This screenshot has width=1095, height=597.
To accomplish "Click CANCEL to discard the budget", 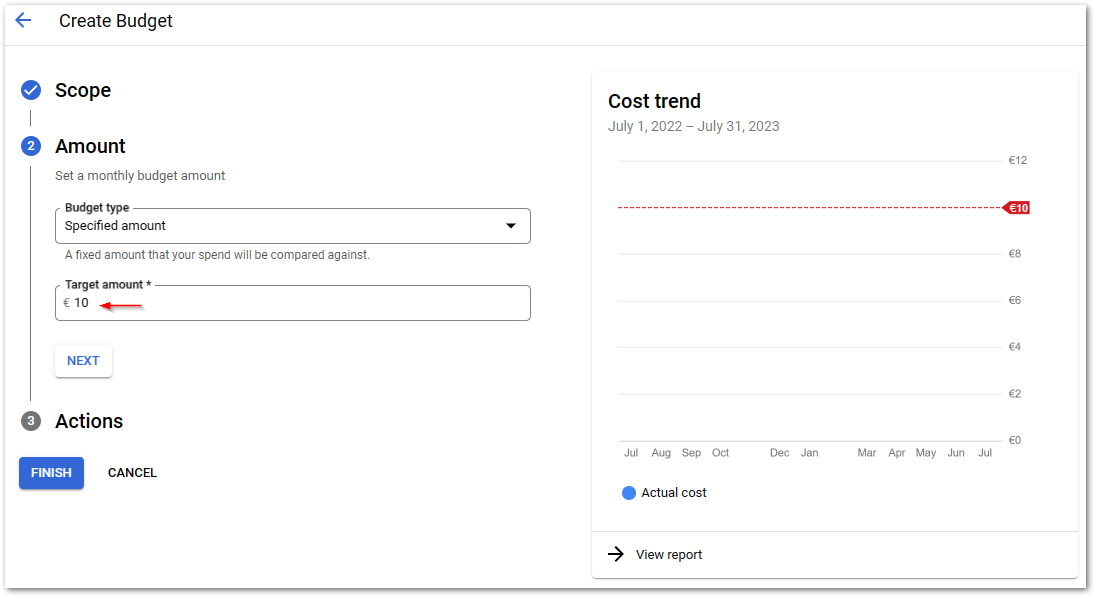I will pos(132,472).
